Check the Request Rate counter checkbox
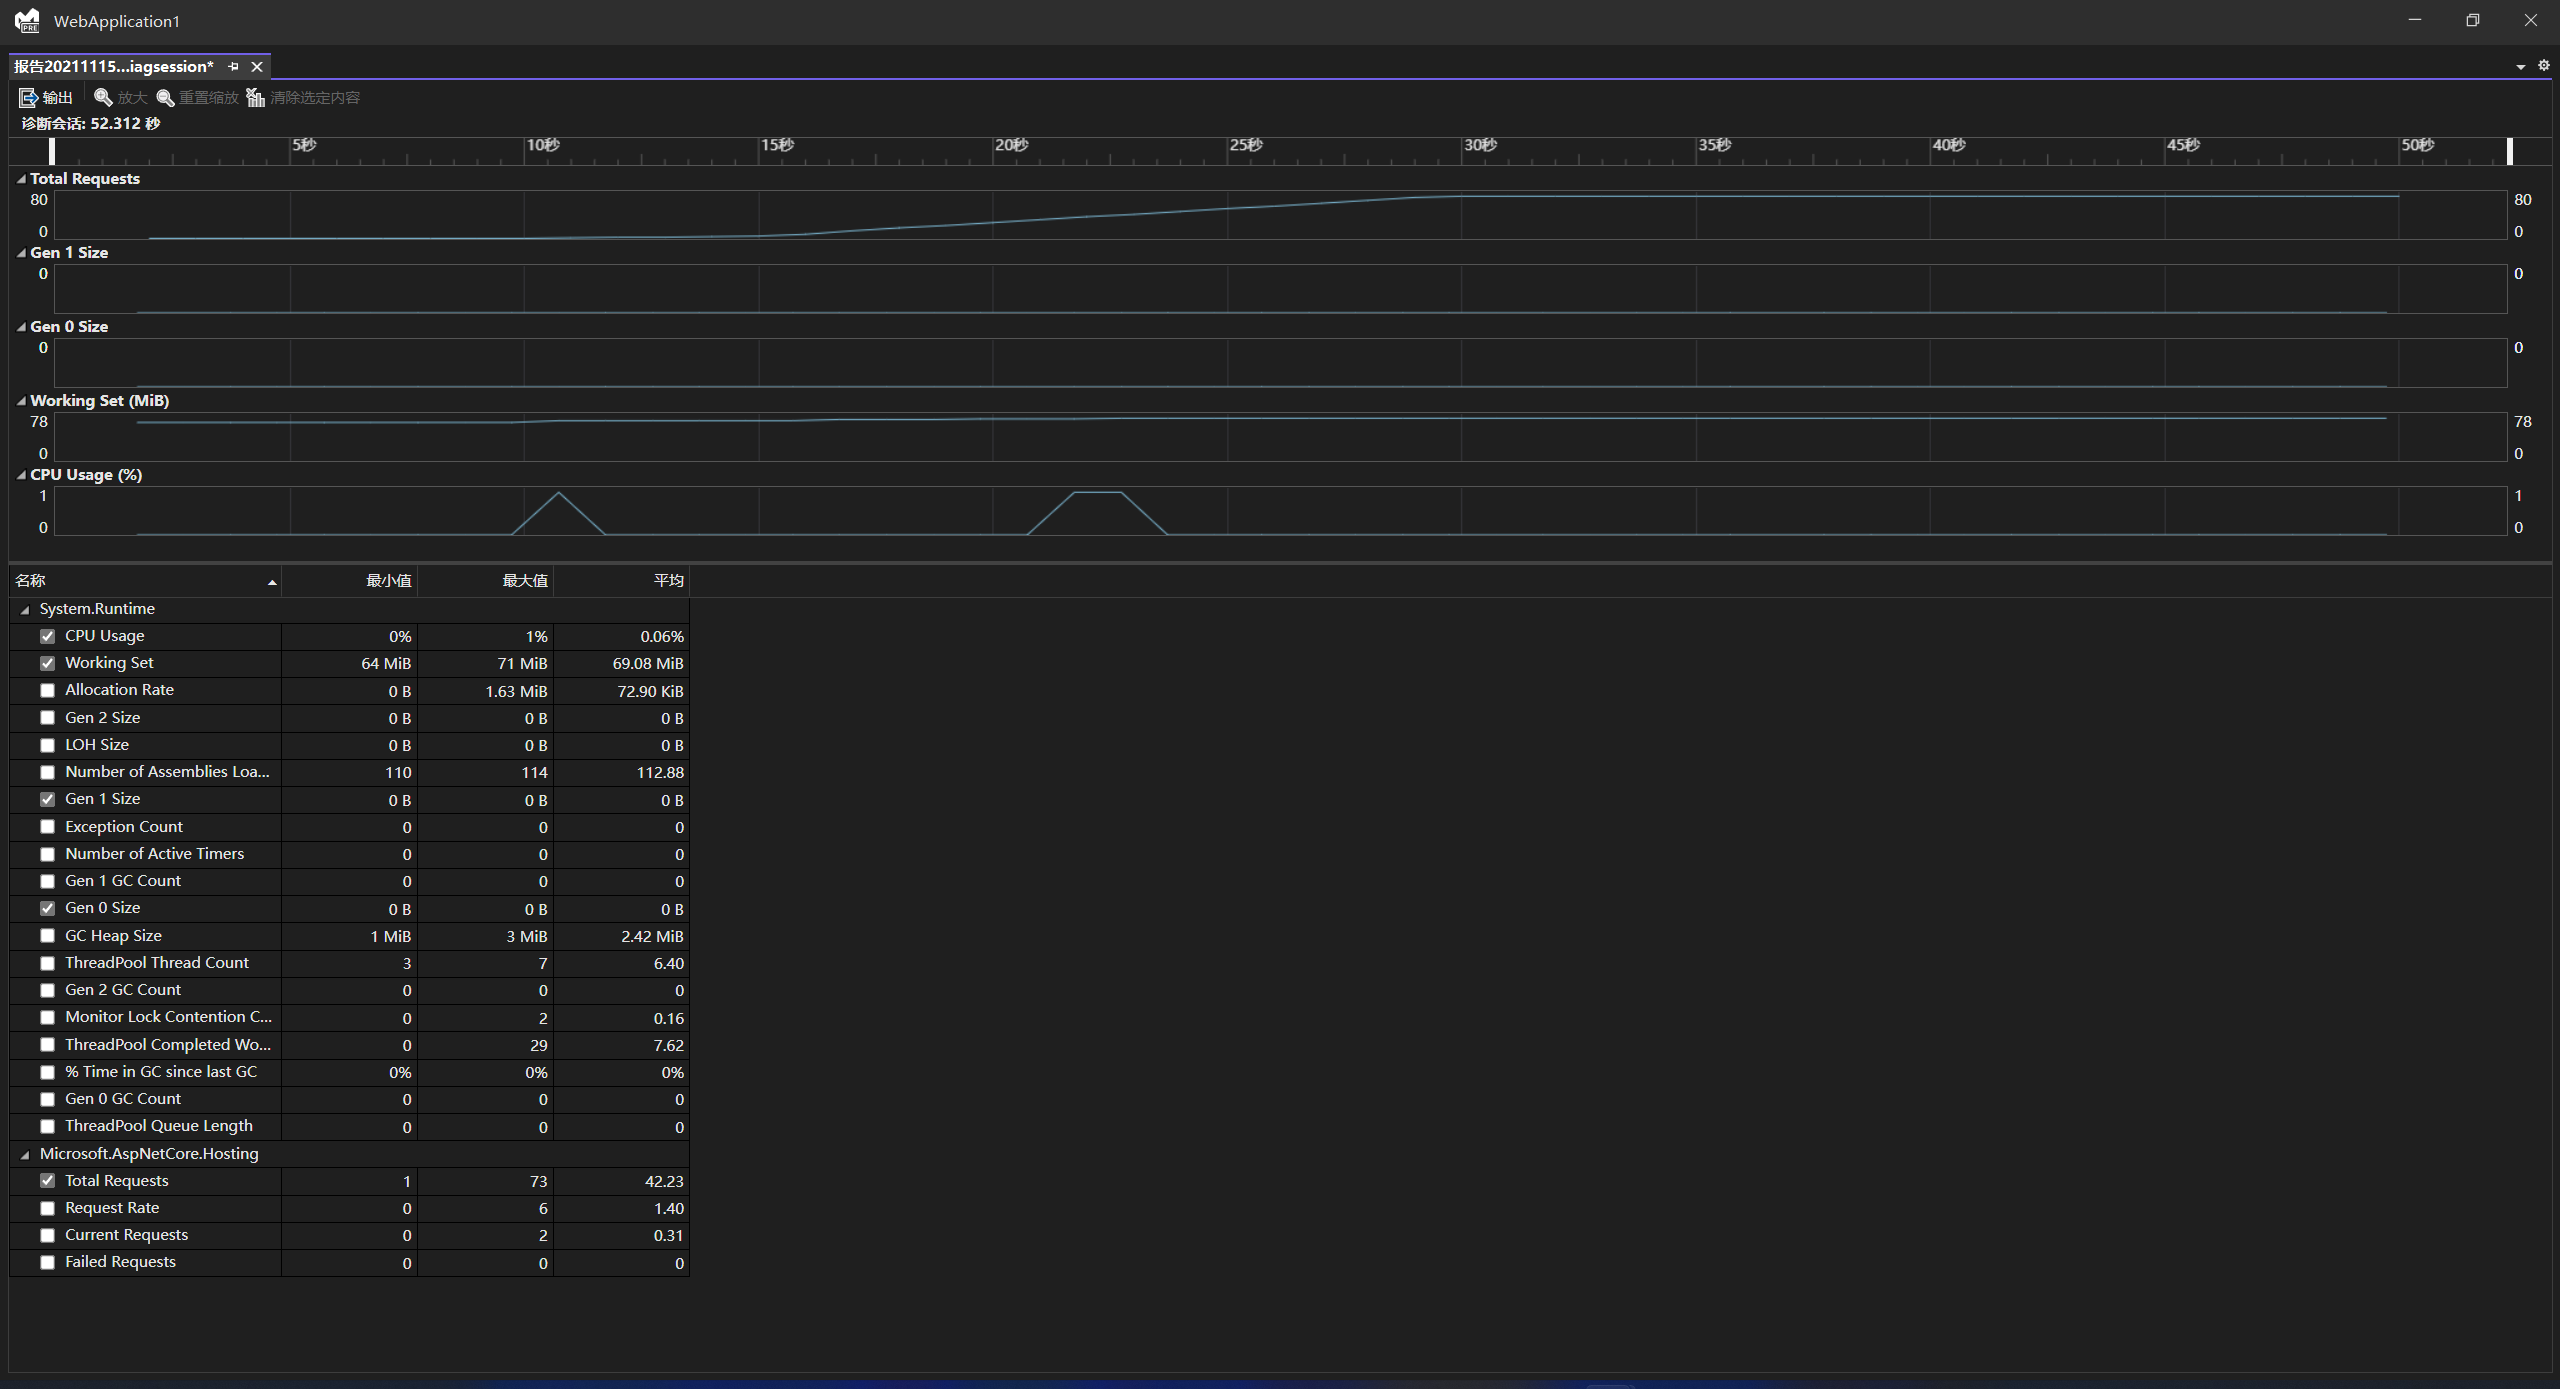The width and height of the screenshot is (2560, 1389). click(x=47, y=1208)
